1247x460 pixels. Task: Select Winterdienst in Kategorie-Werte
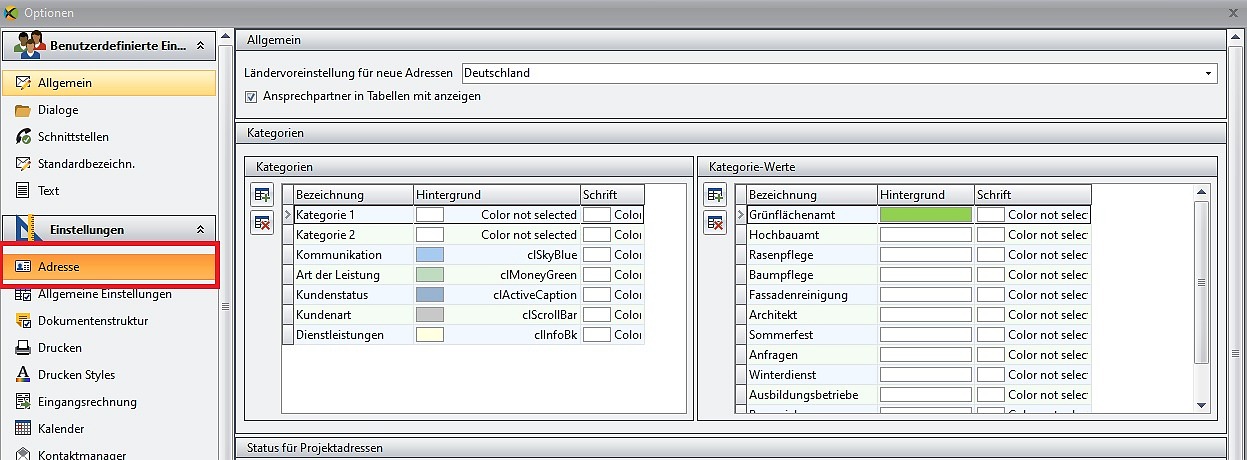click(782, 375)
